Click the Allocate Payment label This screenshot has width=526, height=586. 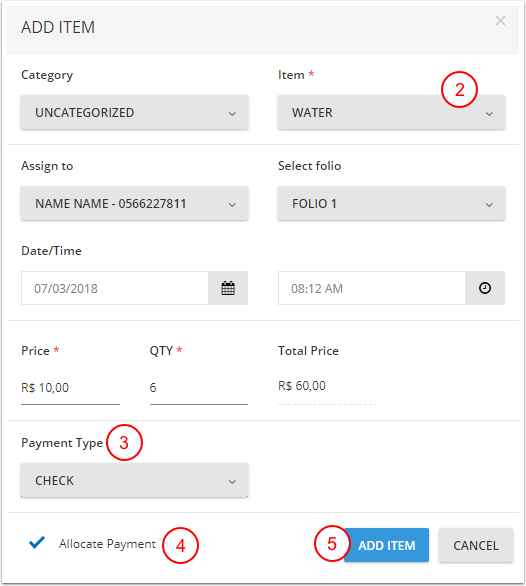pos(107,544)
